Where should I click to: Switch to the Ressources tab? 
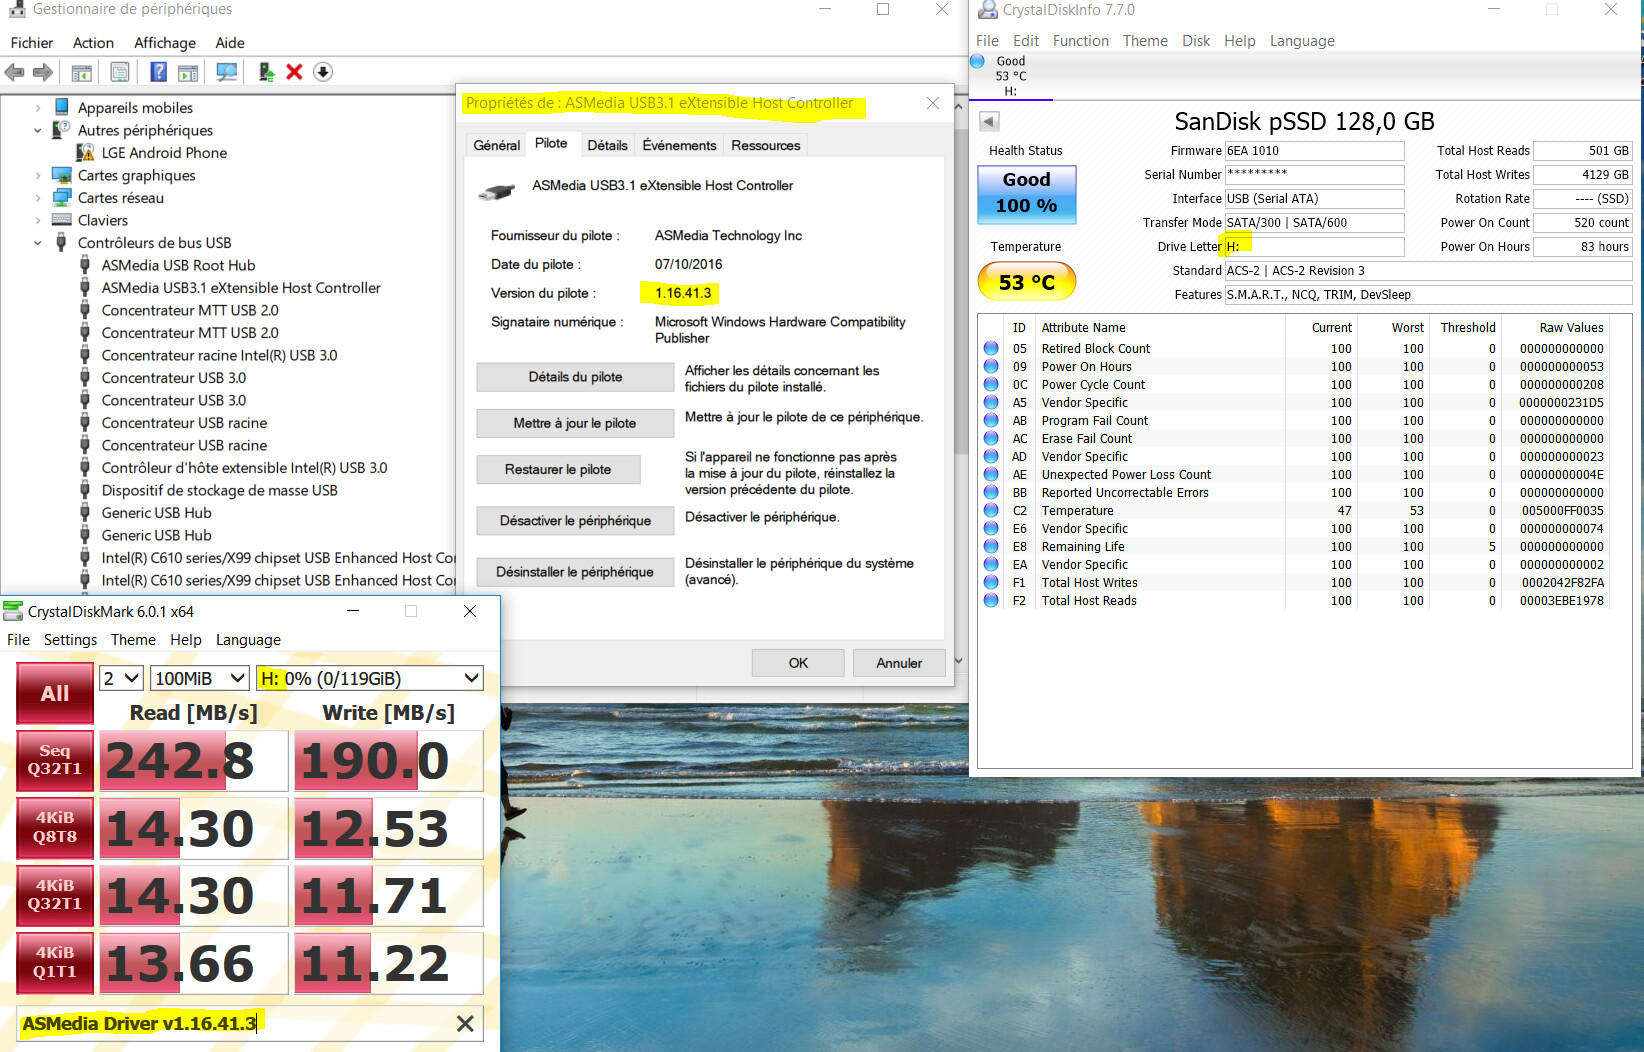coord(765,145)
